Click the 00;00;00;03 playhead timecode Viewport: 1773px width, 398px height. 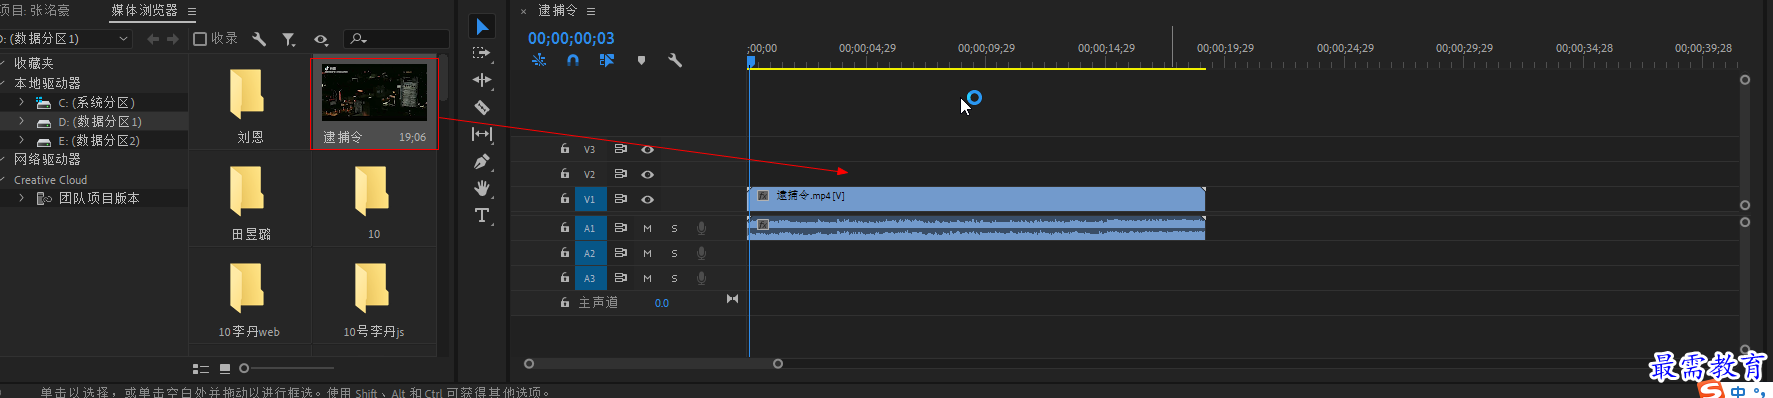571,38
